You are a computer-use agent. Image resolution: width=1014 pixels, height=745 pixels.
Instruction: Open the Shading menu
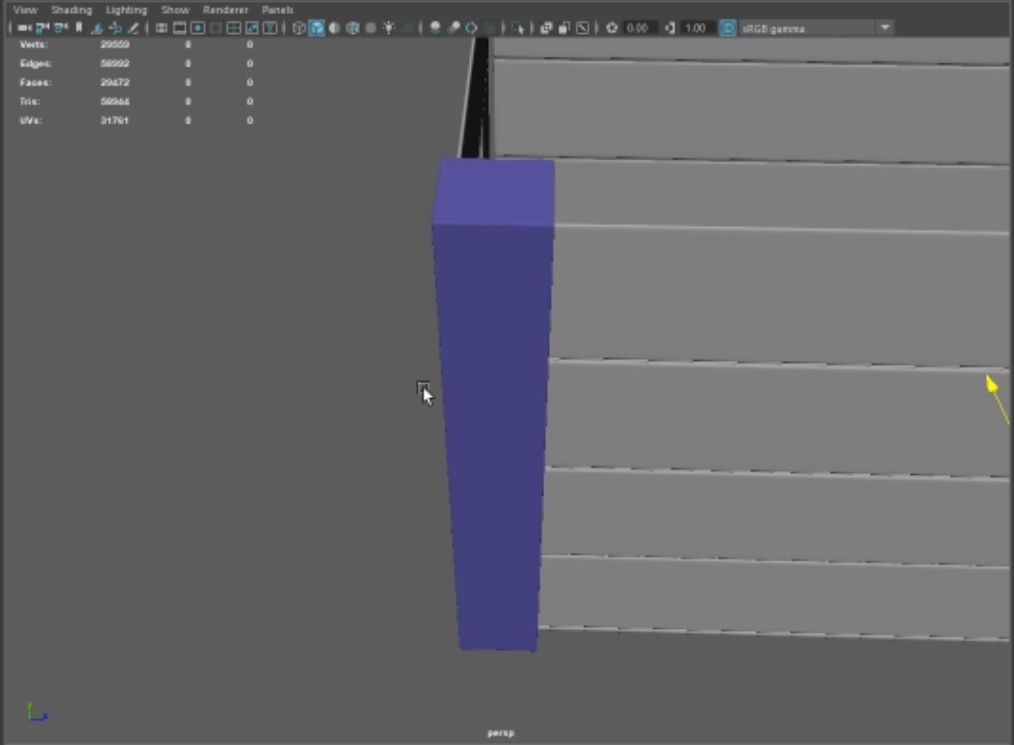(71, 10)
